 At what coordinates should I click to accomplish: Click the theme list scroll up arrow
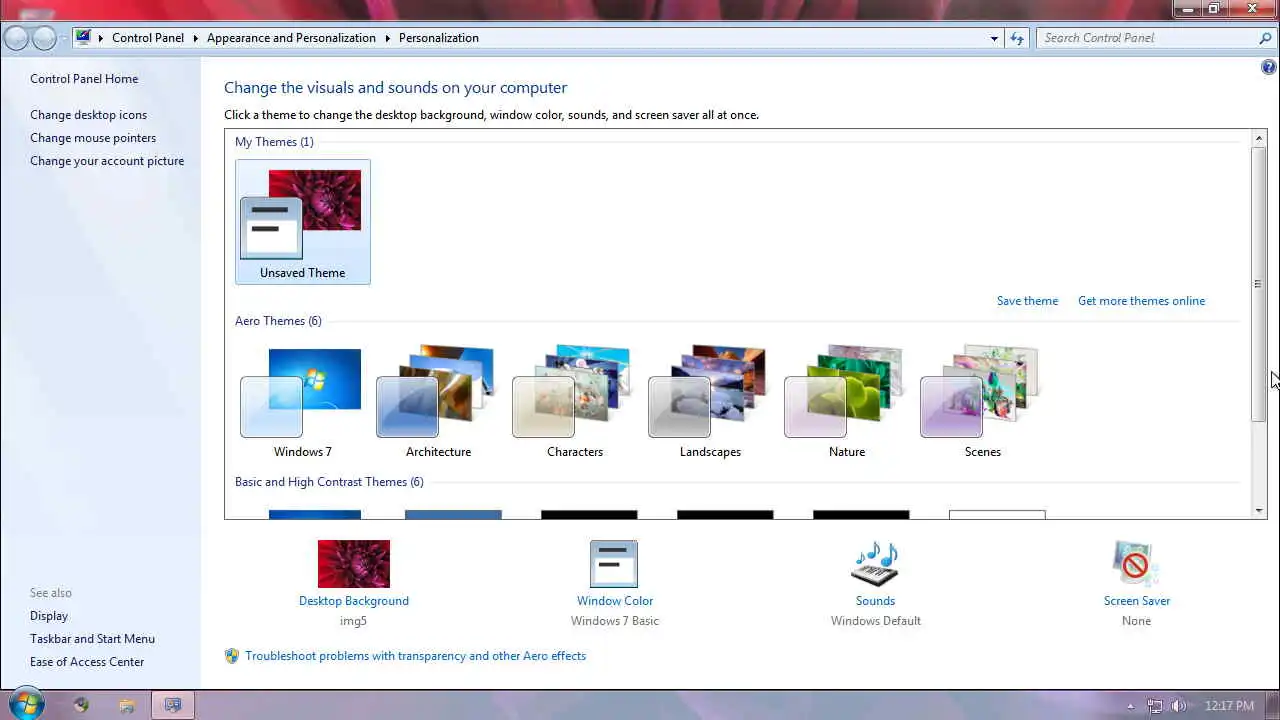(x=1259, y=138)
